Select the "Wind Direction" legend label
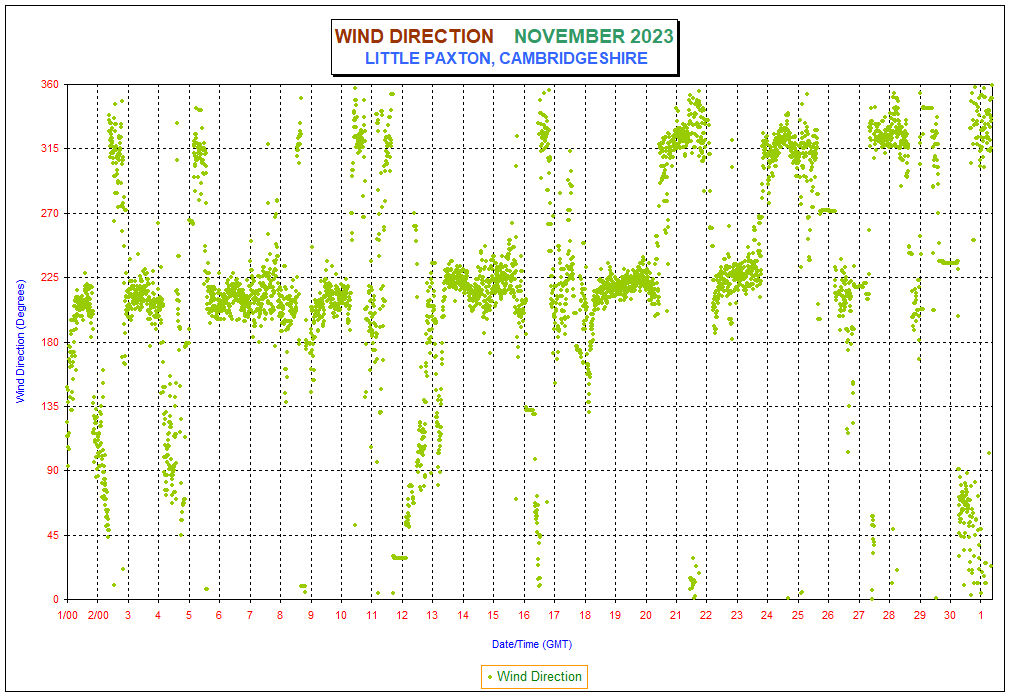The image size is (1010, 696). click(x=539, y=677)
